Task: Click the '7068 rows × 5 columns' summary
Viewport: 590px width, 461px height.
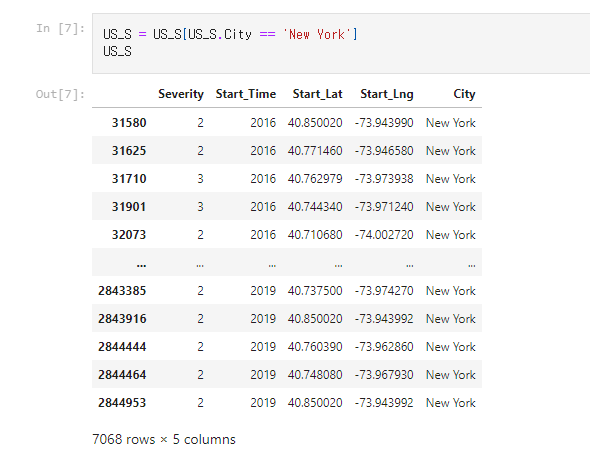Action: [164, 439]
